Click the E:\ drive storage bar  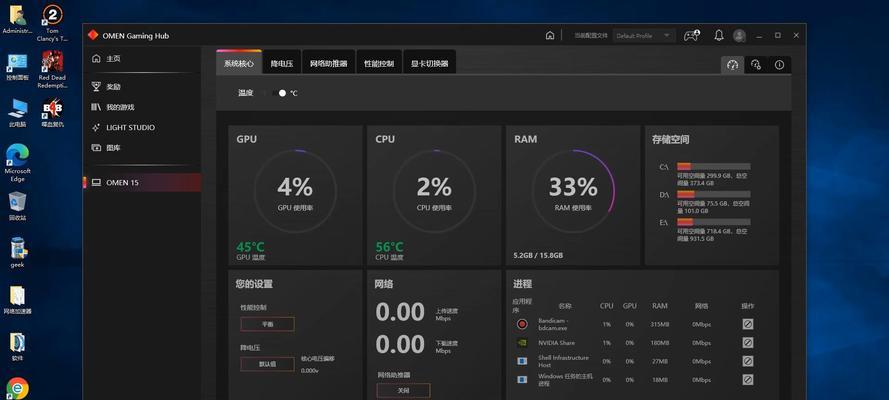[713, 222]
